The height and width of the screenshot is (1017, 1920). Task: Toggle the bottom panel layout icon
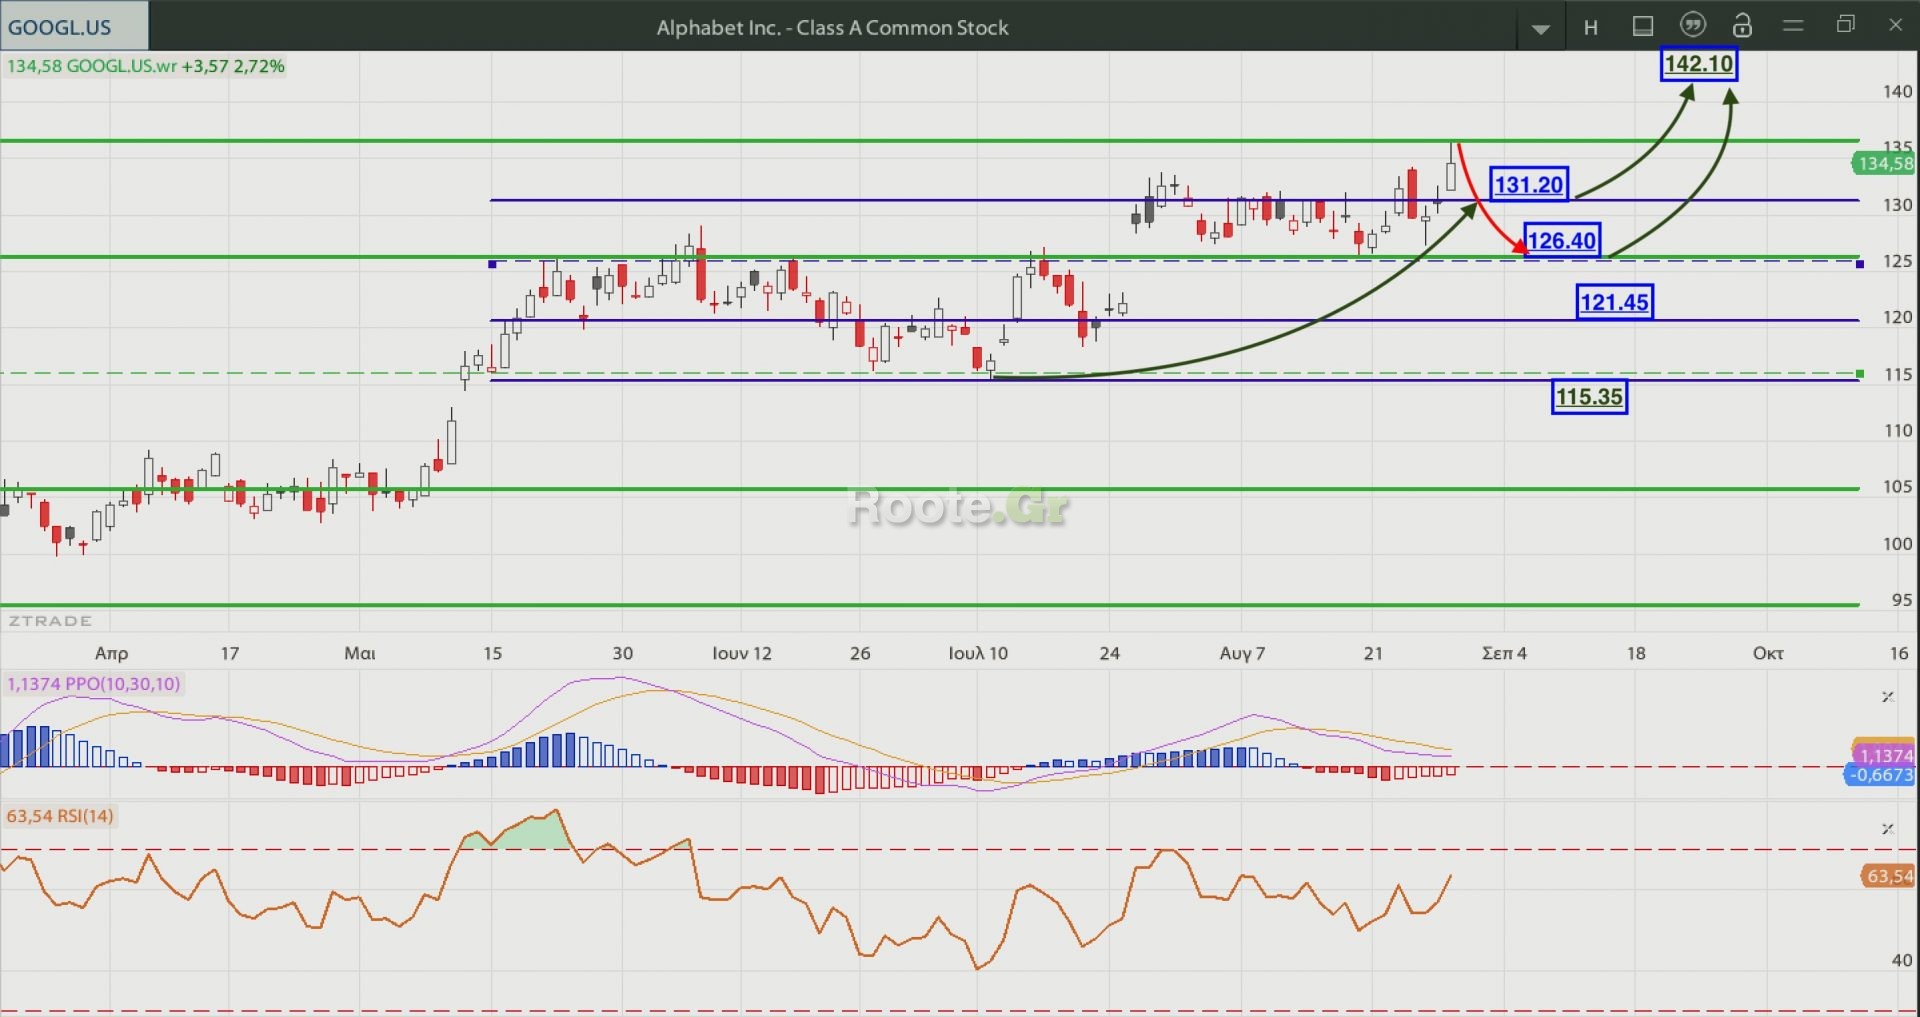pyautogui.click(x=1642, y=27)
